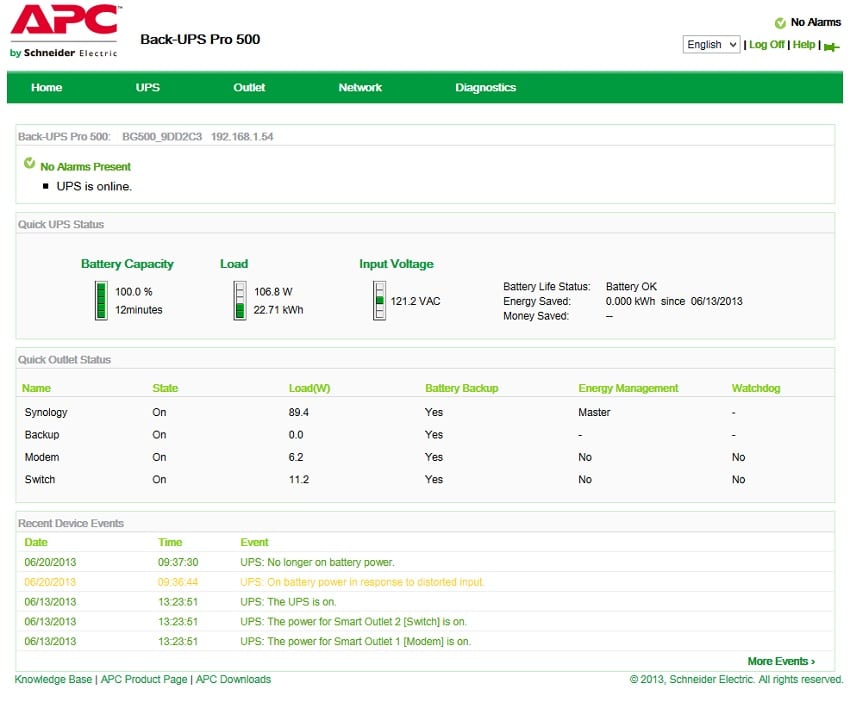
Task: Select the Backup outlet name
Action: click(42, 435)
